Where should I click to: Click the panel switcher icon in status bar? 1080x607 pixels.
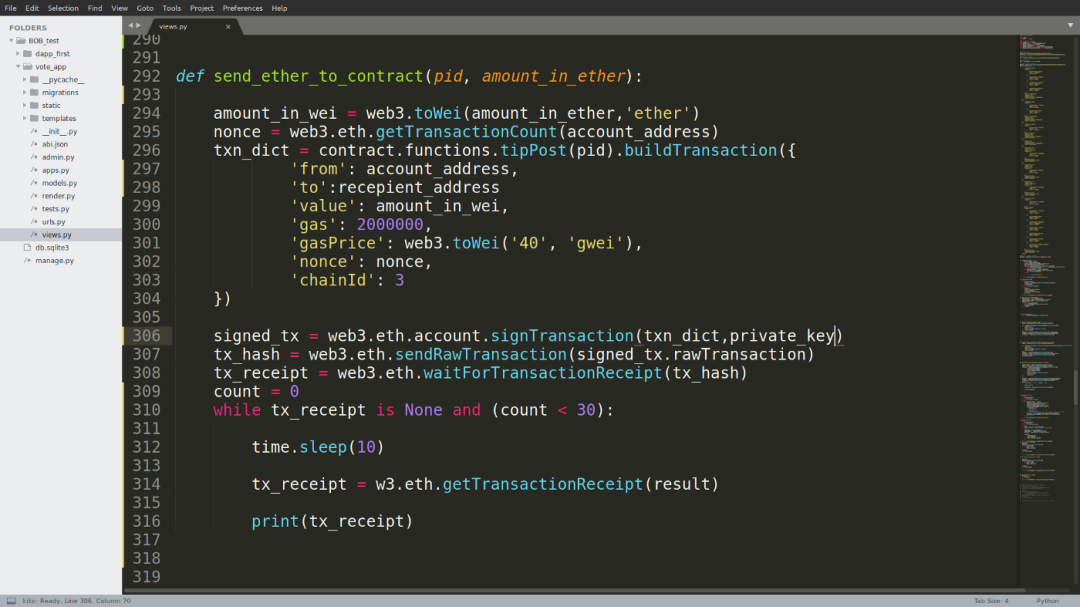pyautogui.click(x=11, y=601)
